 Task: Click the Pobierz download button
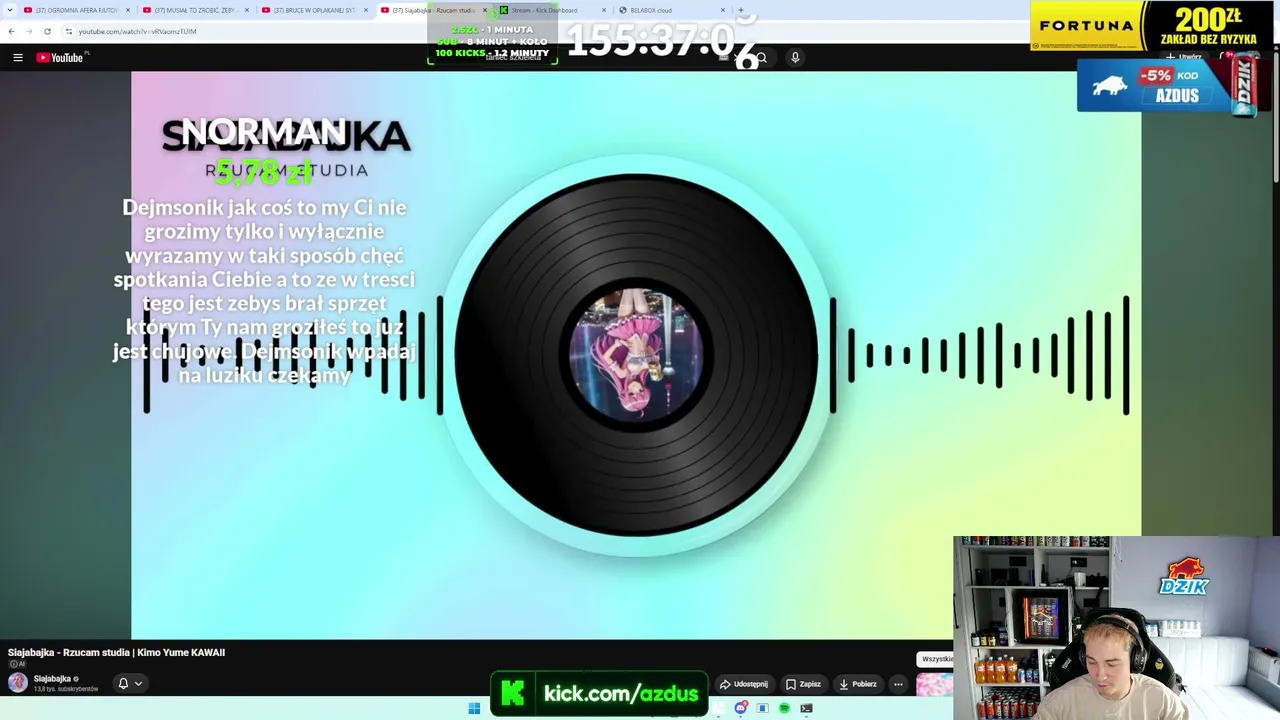[x=858, y=684]
